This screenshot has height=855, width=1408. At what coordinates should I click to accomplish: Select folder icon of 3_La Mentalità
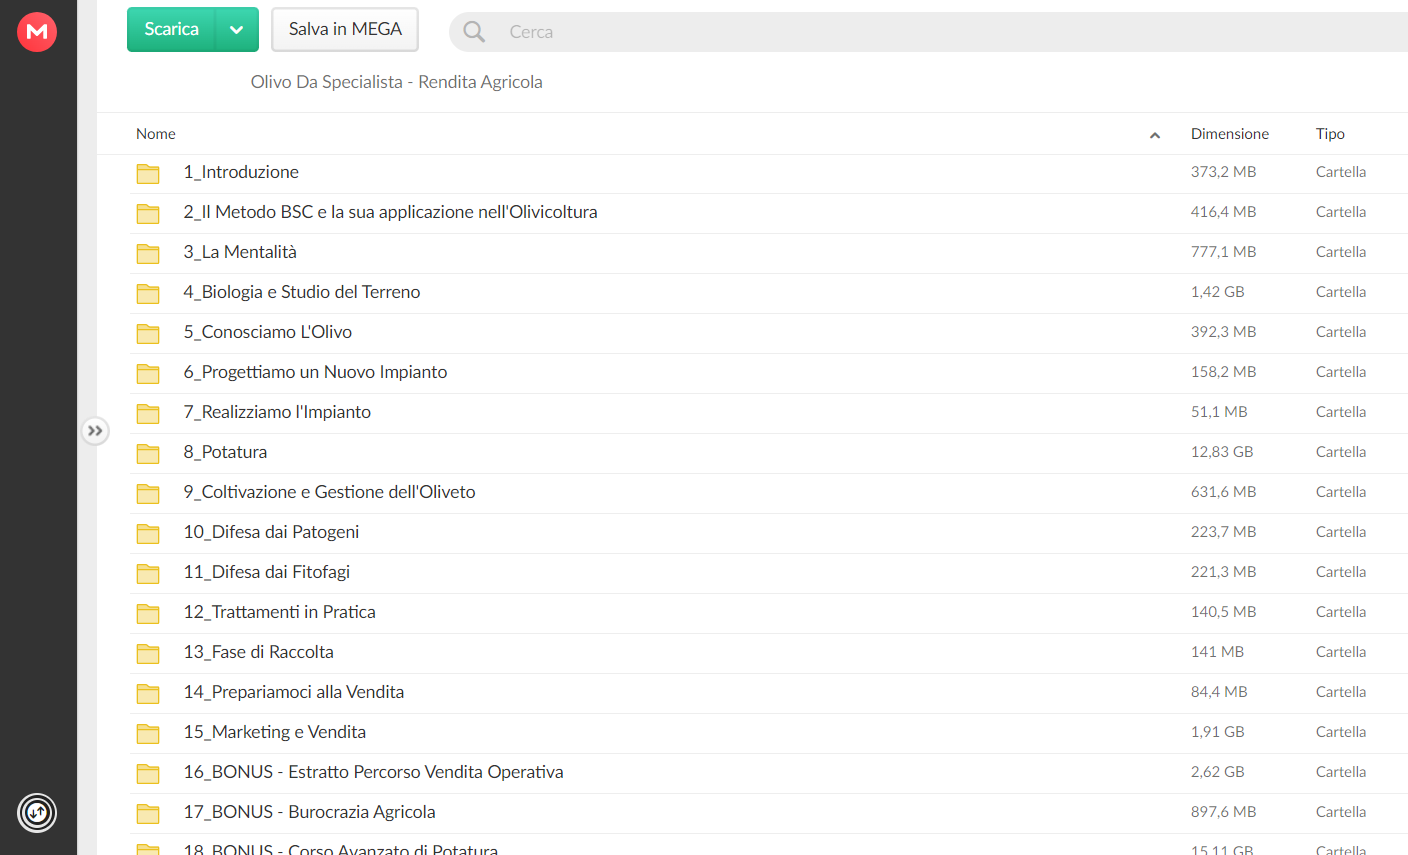point(148,253)
